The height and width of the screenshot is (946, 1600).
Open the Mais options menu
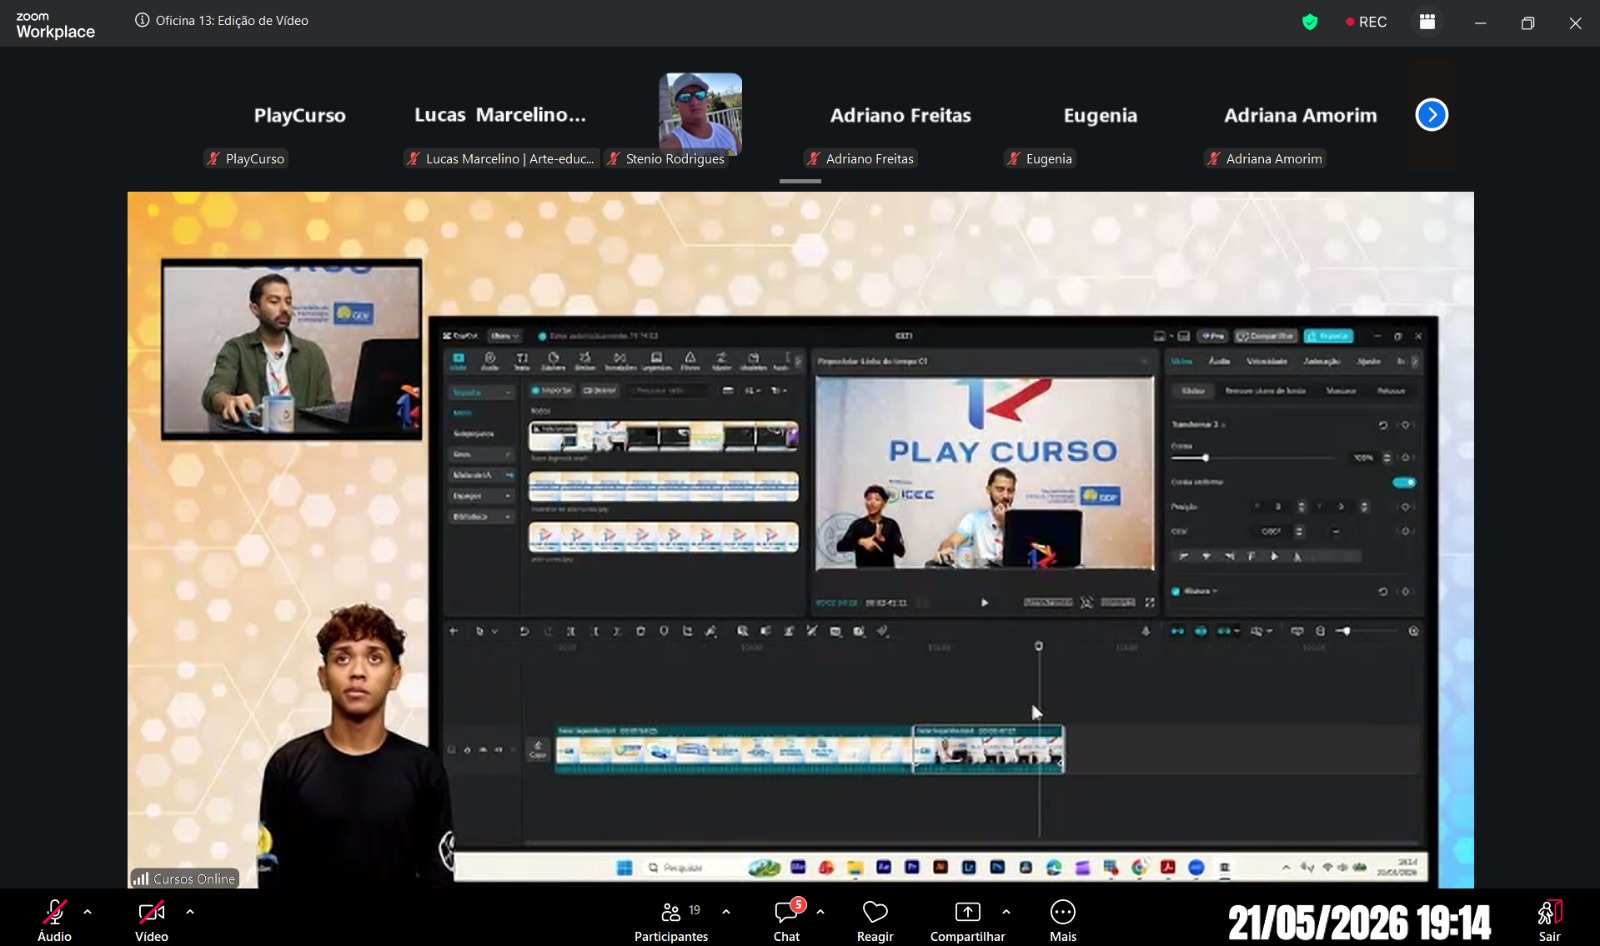pyautogui.click(x=1063, y=919)
